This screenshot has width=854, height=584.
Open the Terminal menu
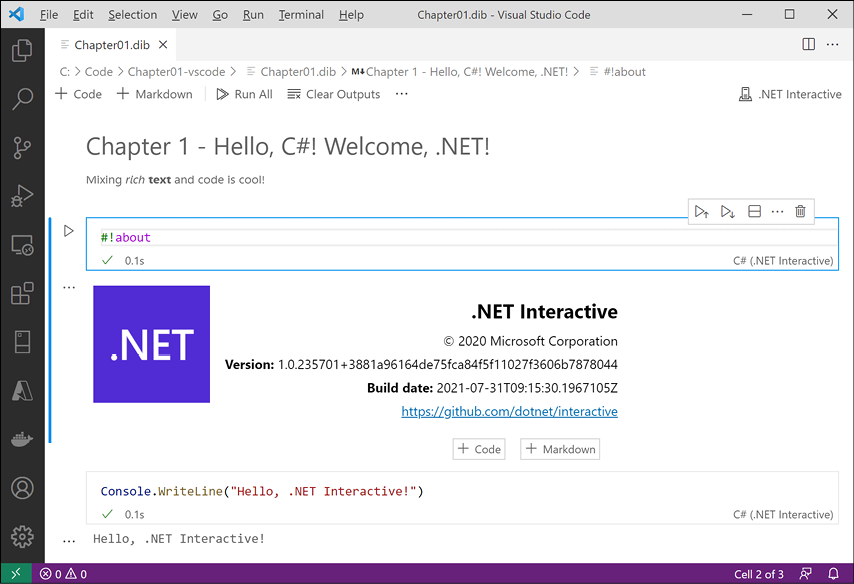tap(301, 15)
